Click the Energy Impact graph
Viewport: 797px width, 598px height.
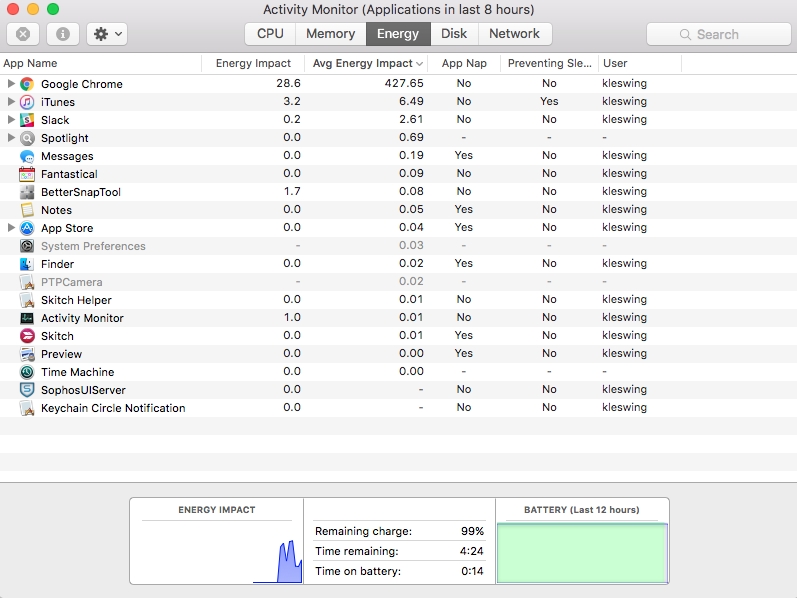point(217,553)
